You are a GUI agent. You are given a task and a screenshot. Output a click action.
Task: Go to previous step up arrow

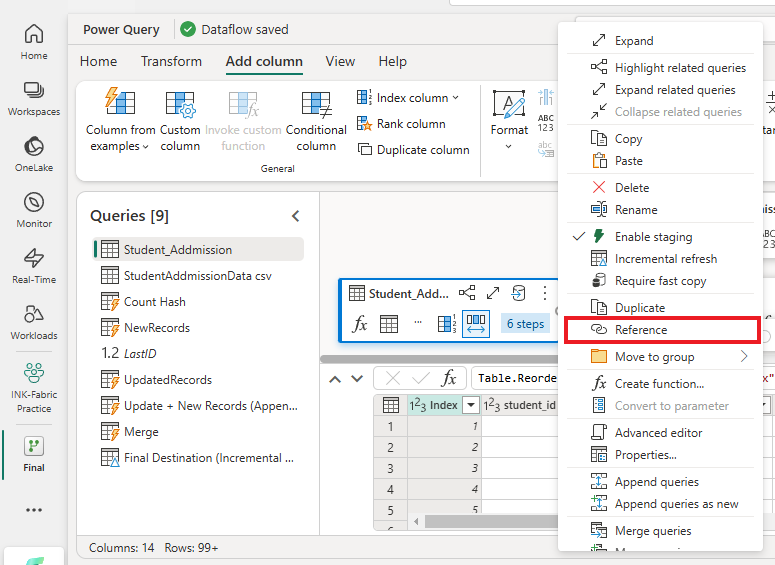[x=335, y=379]
